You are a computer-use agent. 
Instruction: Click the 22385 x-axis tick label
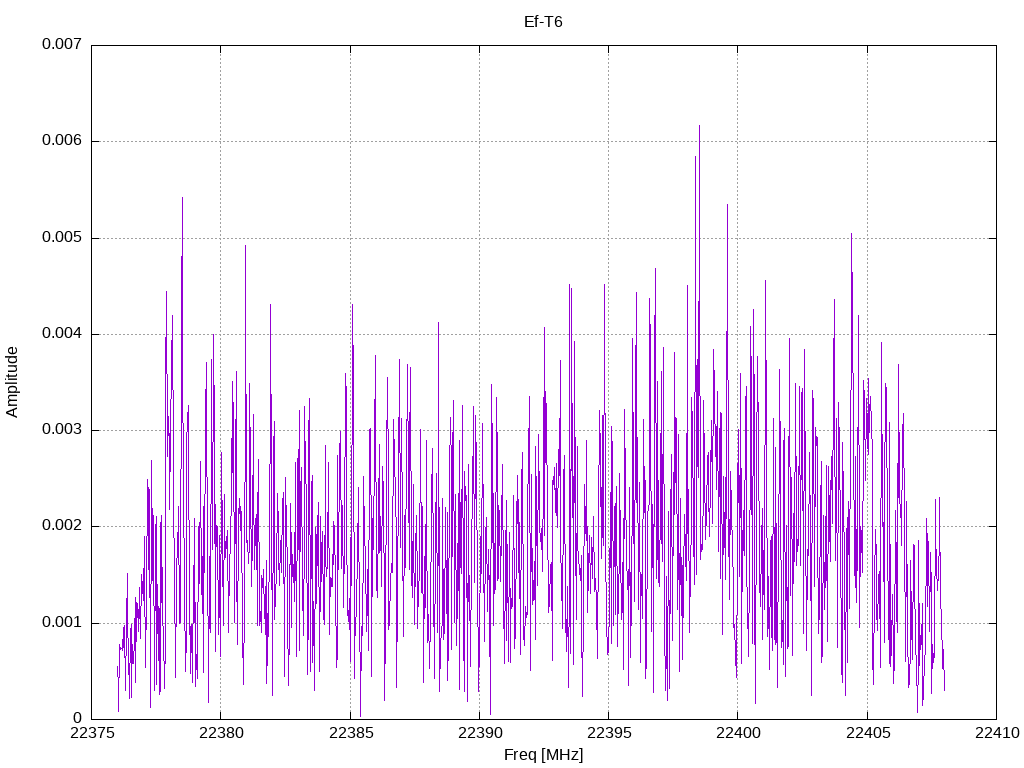point(351,733)
